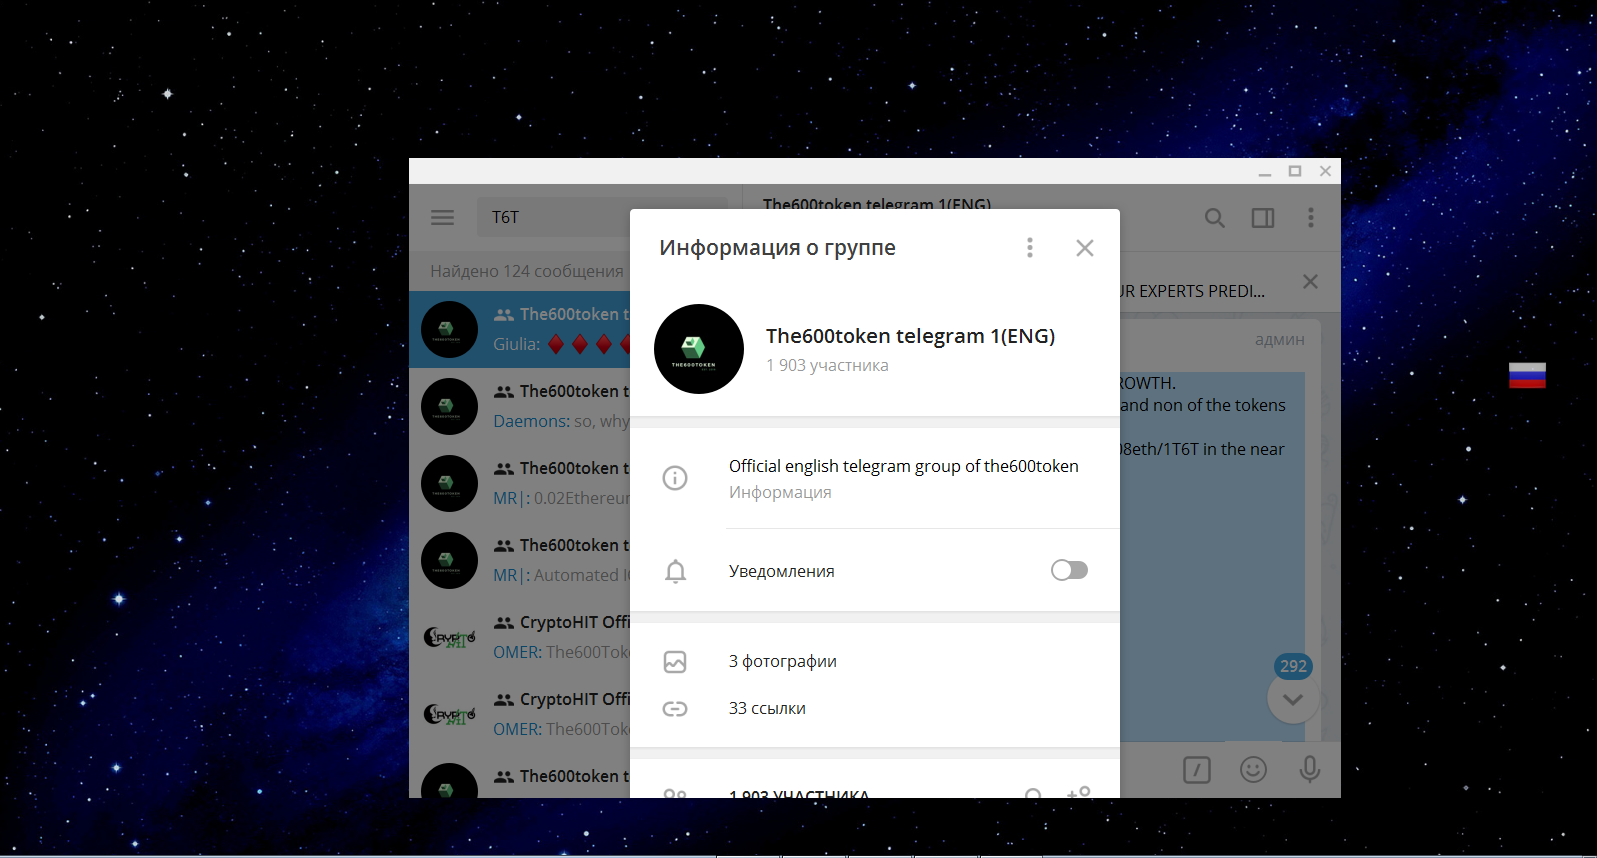Click the админ label in chat
Viewport: 1597px width, 858px height.
point(1280,340)
